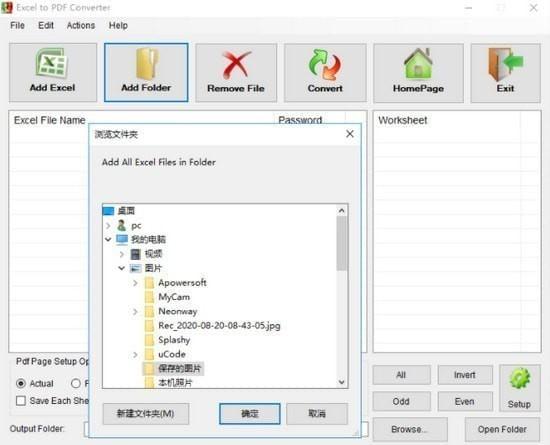
Task: Click the app icon in title bar
Action: click(7, 7)
